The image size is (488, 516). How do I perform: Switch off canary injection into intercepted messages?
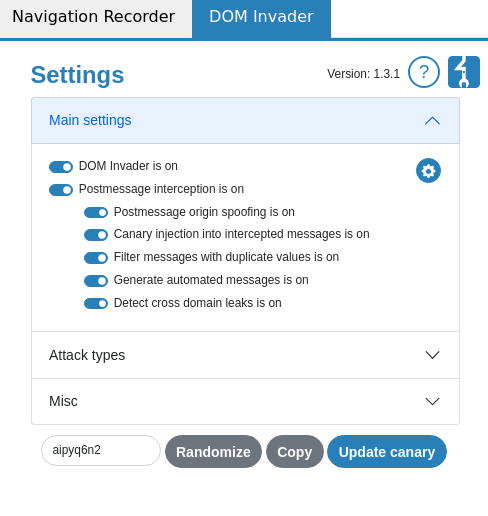click(x=96, y=235)
